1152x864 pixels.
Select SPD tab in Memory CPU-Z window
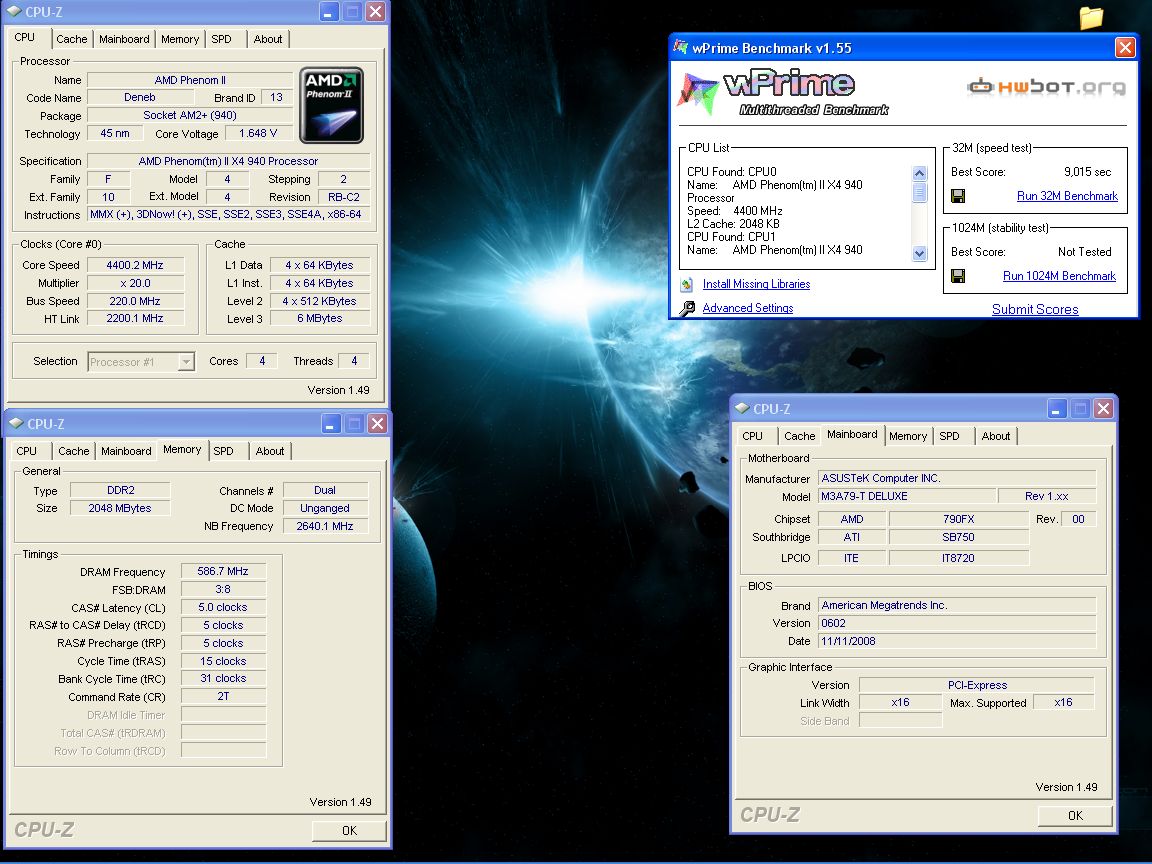[223, 451]
